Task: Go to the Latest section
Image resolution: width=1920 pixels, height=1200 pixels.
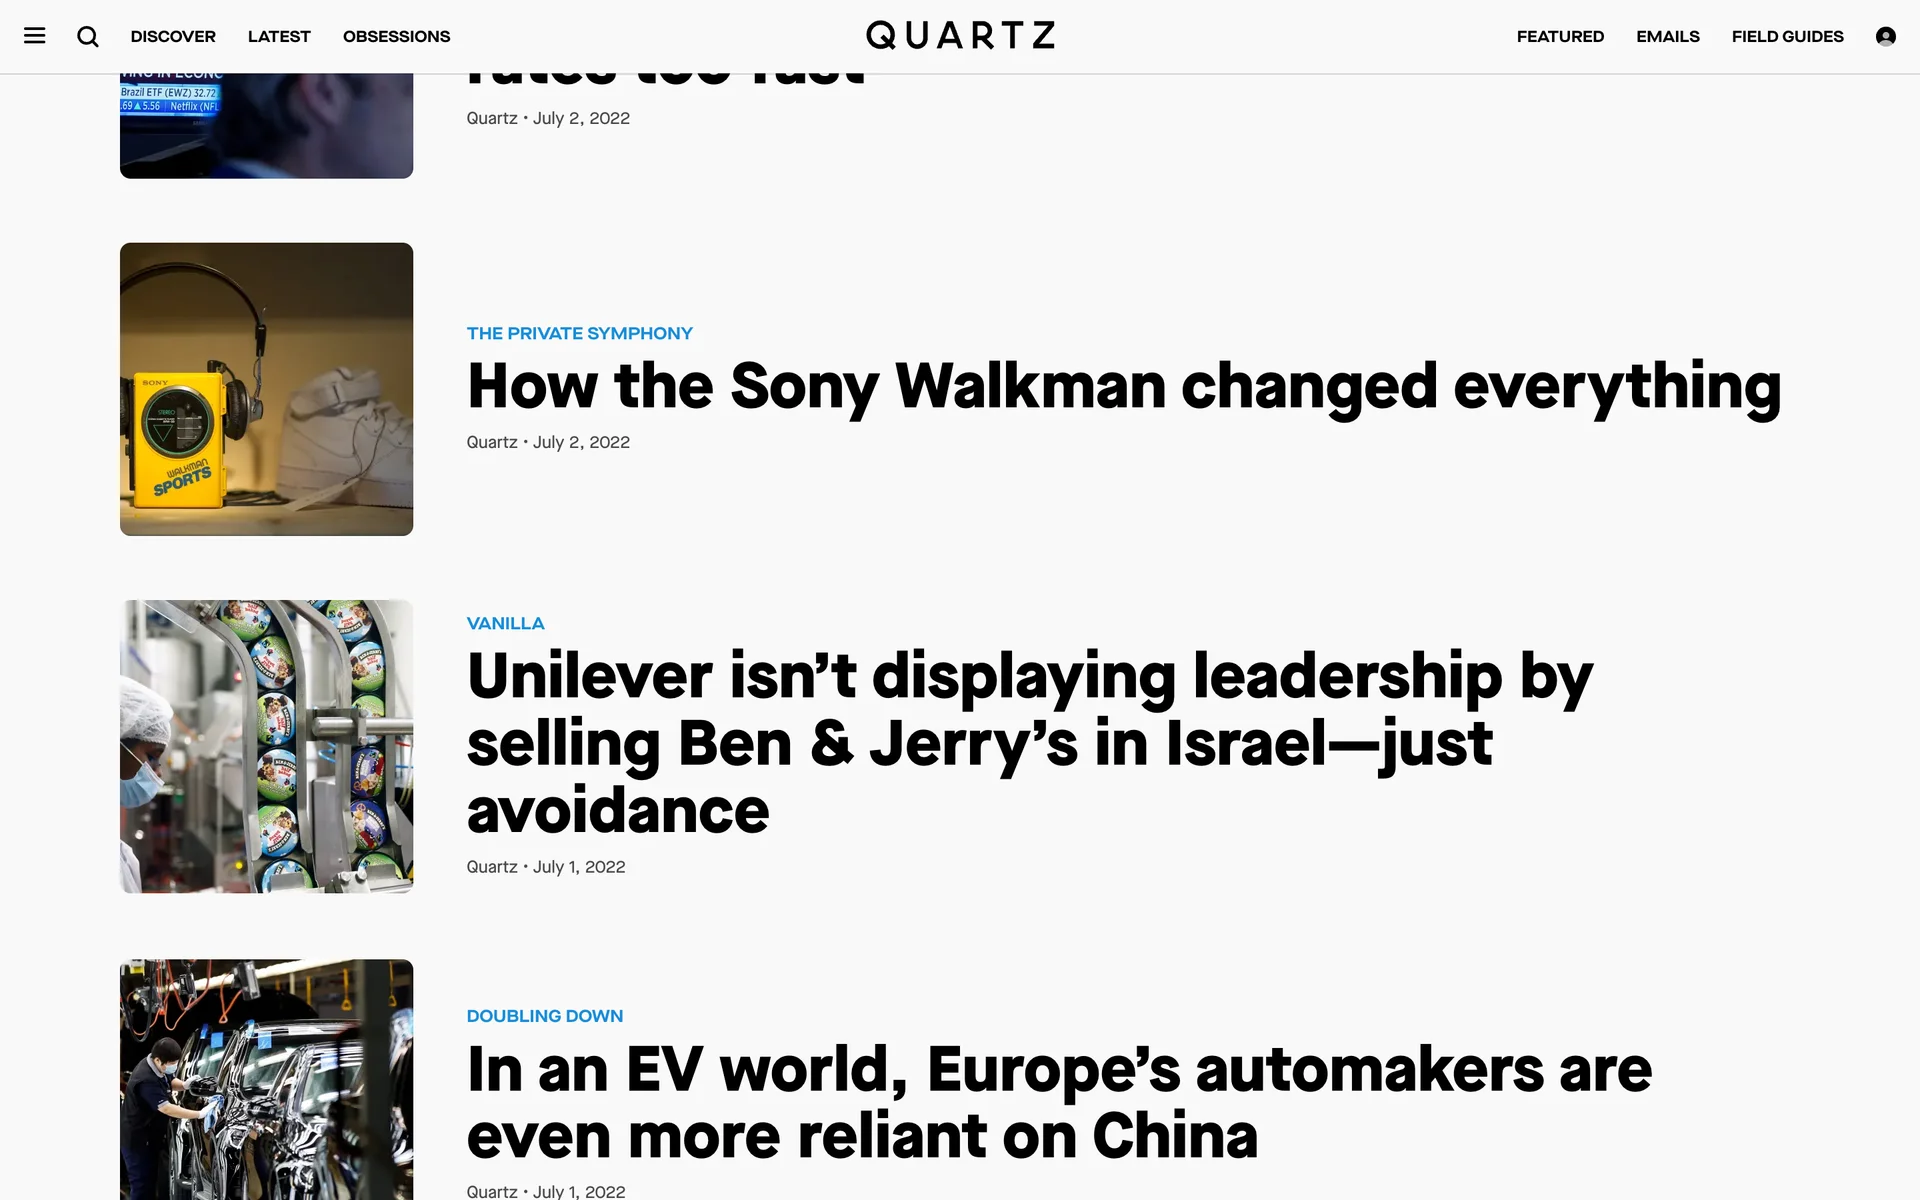Action: [x=279, y=36]
